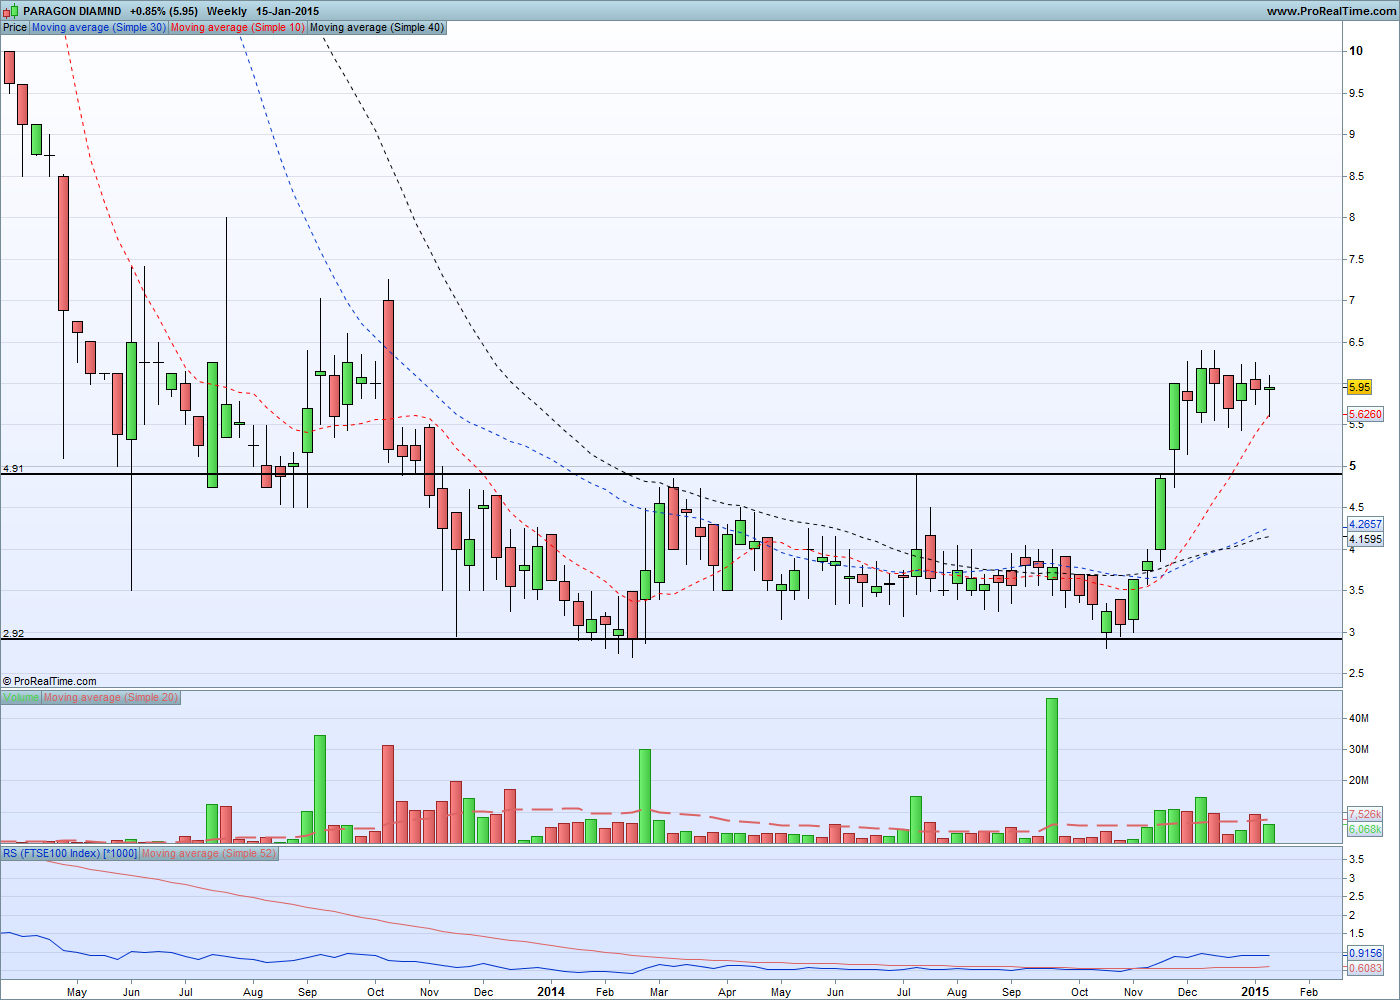Visit the www.ProRealTime.com link
The height and width of the screenshot is (1000, 1400).
click(1330, 11)
